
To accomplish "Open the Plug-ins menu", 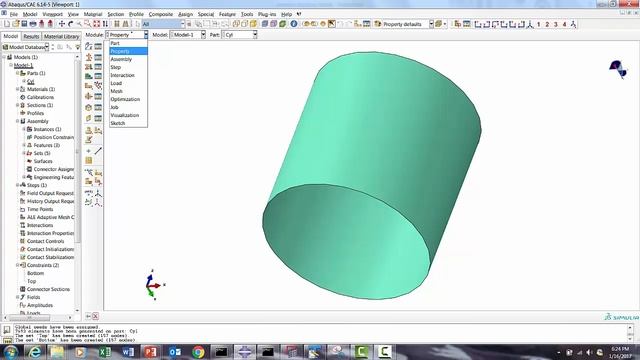I will pos(267,14).
